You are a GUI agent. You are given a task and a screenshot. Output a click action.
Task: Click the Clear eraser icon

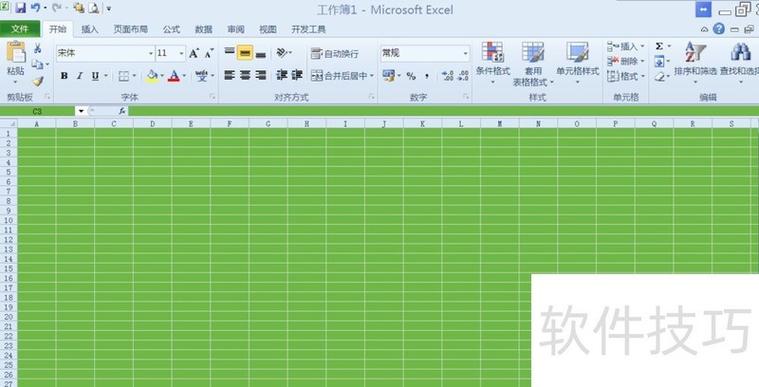point(659,77)
